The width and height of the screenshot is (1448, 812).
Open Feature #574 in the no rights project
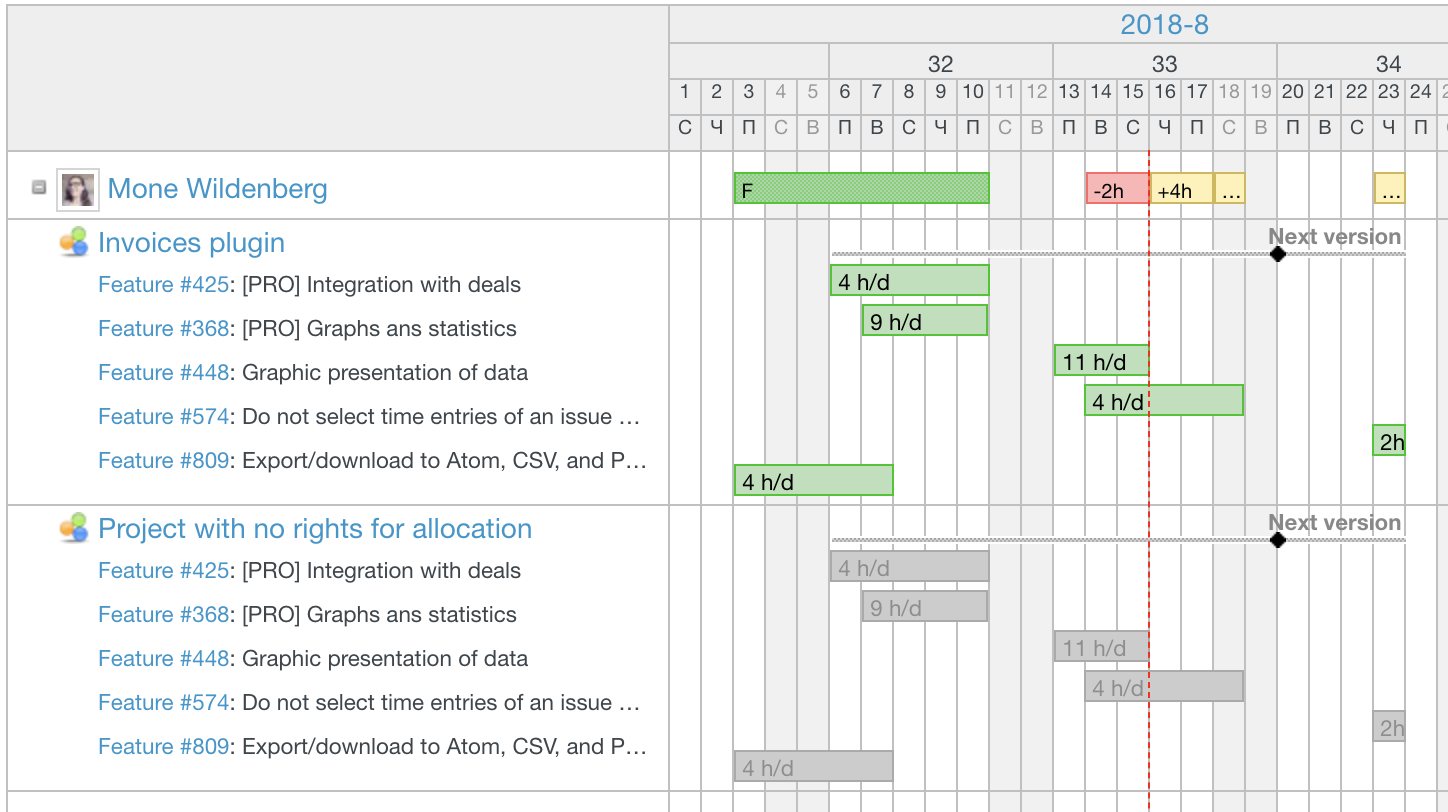coord(164,703)
